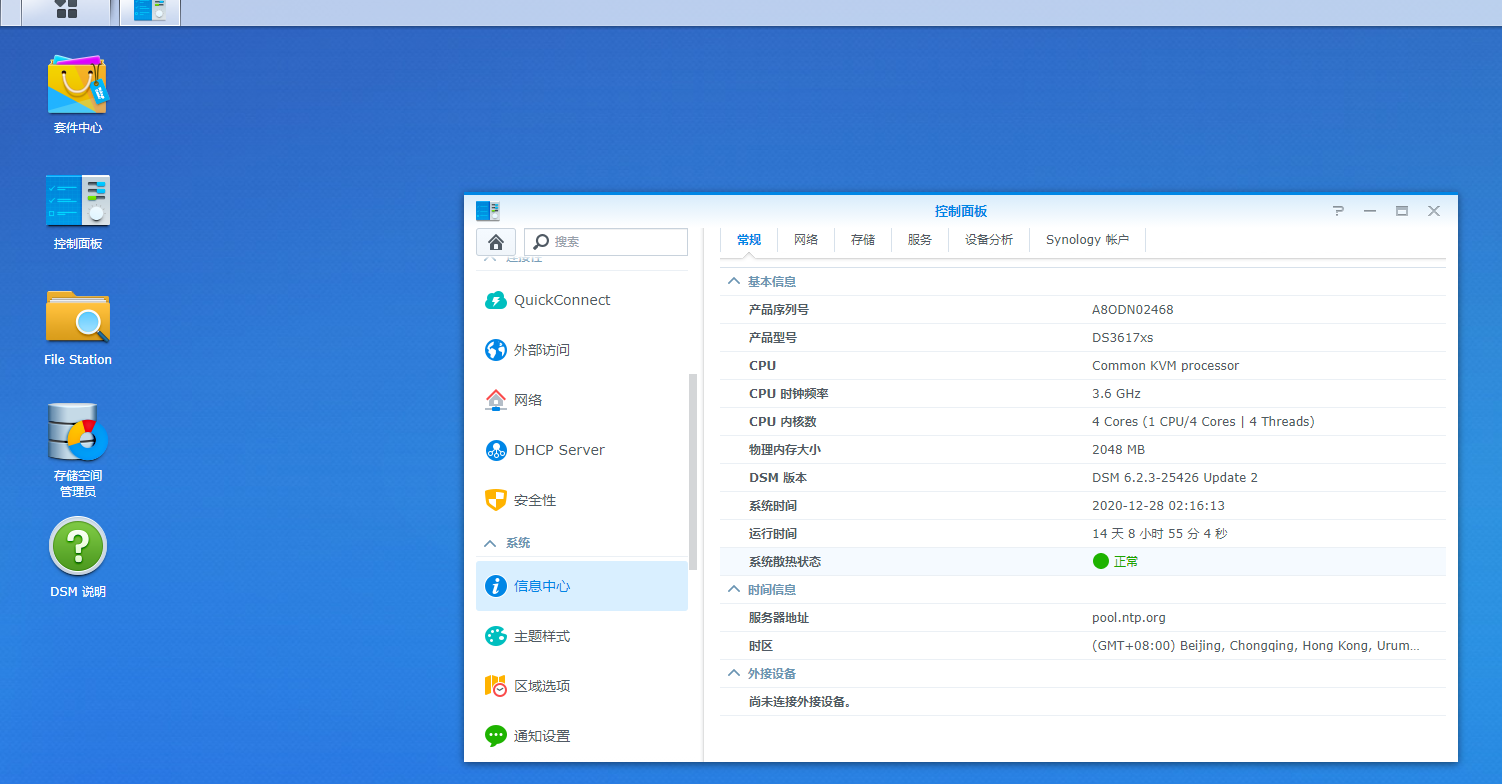Select 主题样式 in the sidebar

[x=582, y=636]
